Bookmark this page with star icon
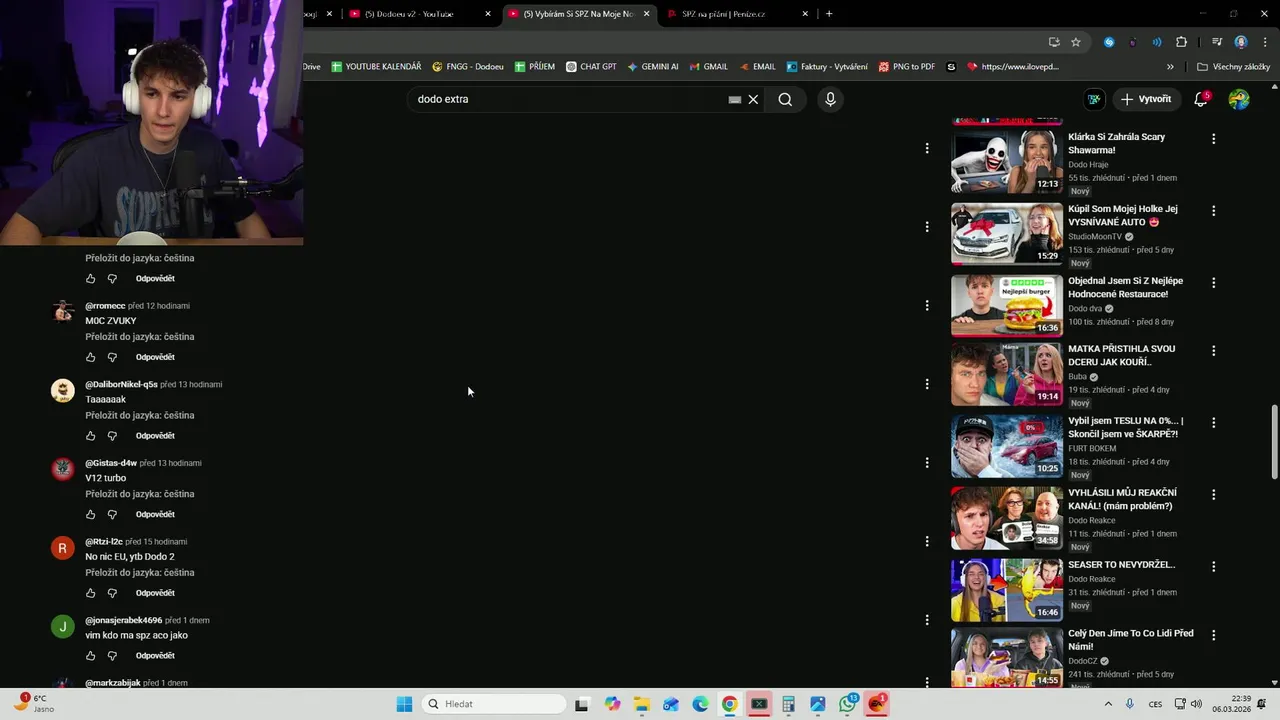This screenshot has width=1280, height=720. click(1076, 42)
